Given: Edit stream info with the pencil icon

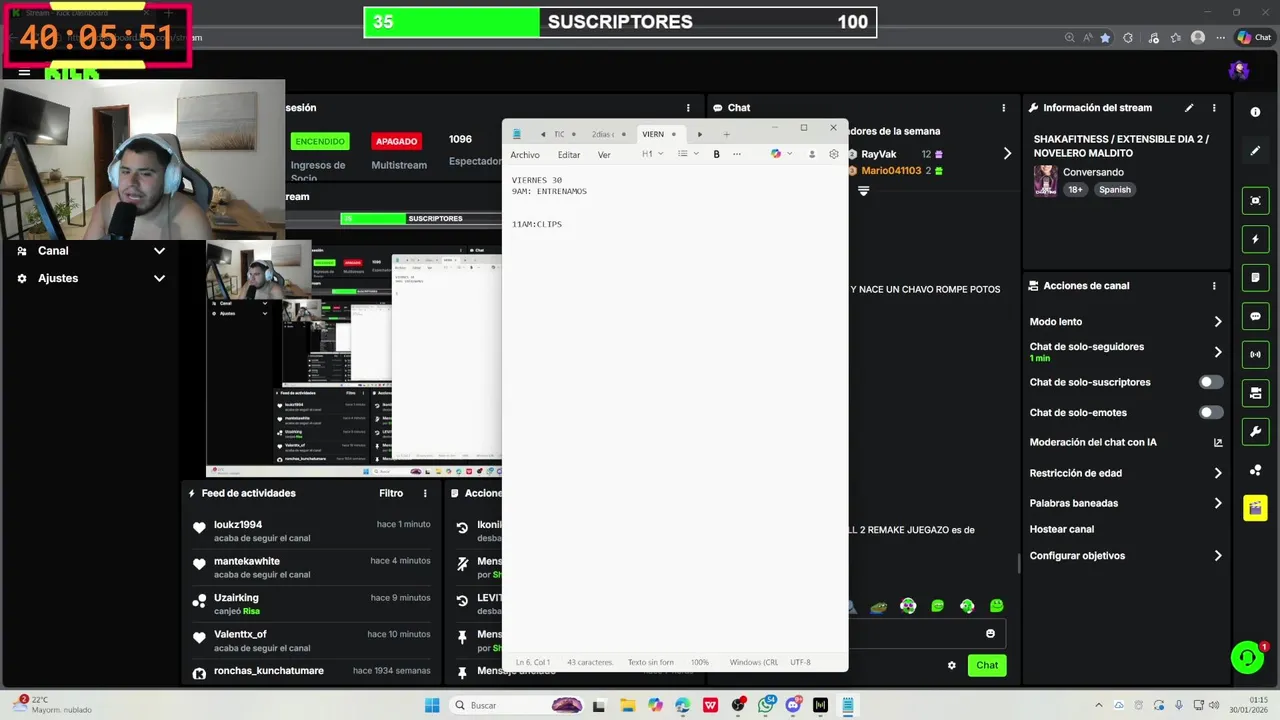Looking at the screenshot, I should 1189,108.
